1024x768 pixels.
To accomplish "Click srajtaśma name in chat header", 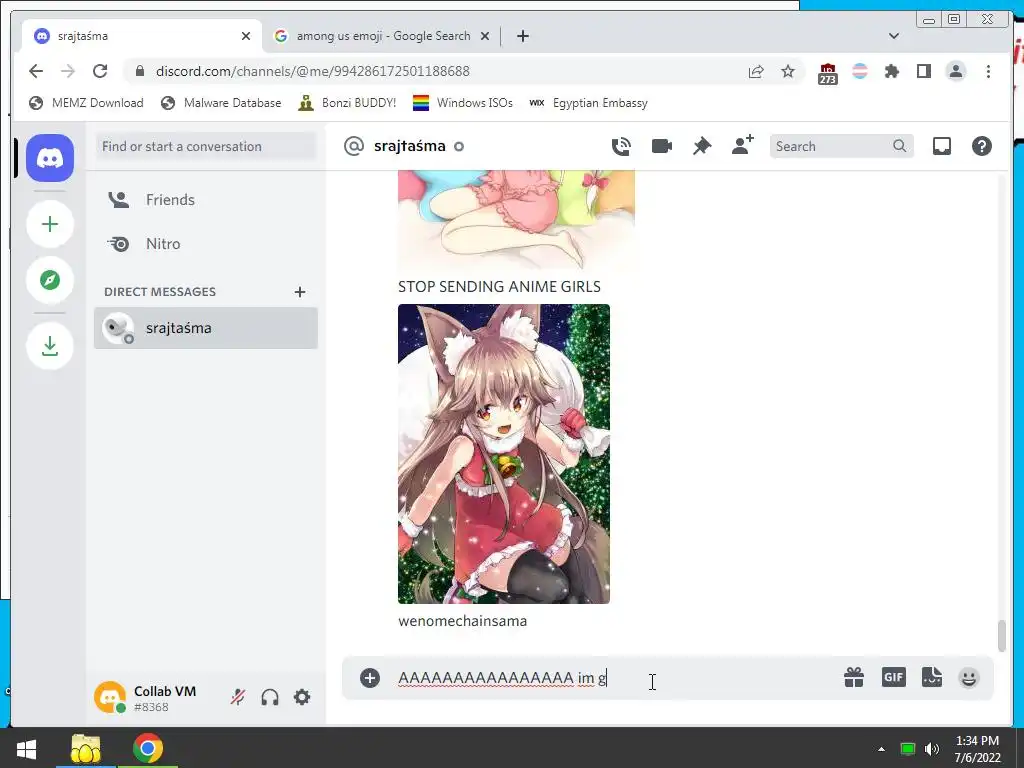I will click(409, 146).
